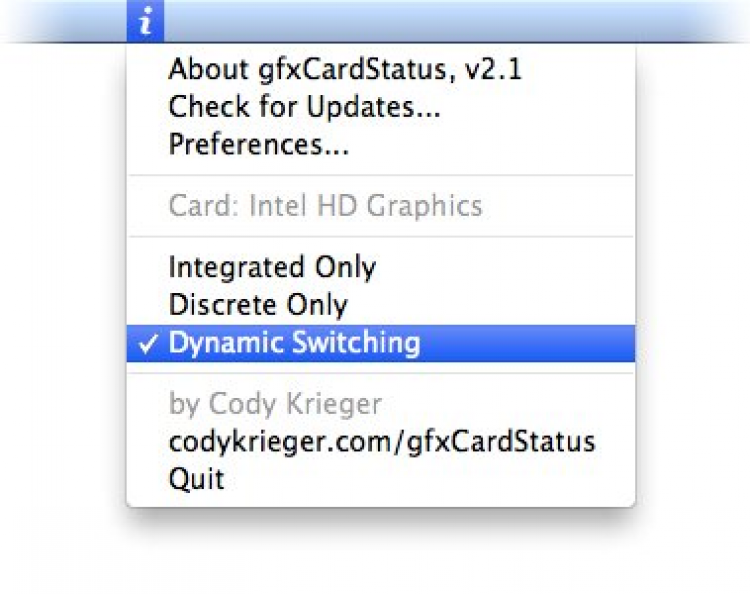Screen dimensions: 750x594
Task: Click the blank area below the Quit menu
Action: (380, 550)
